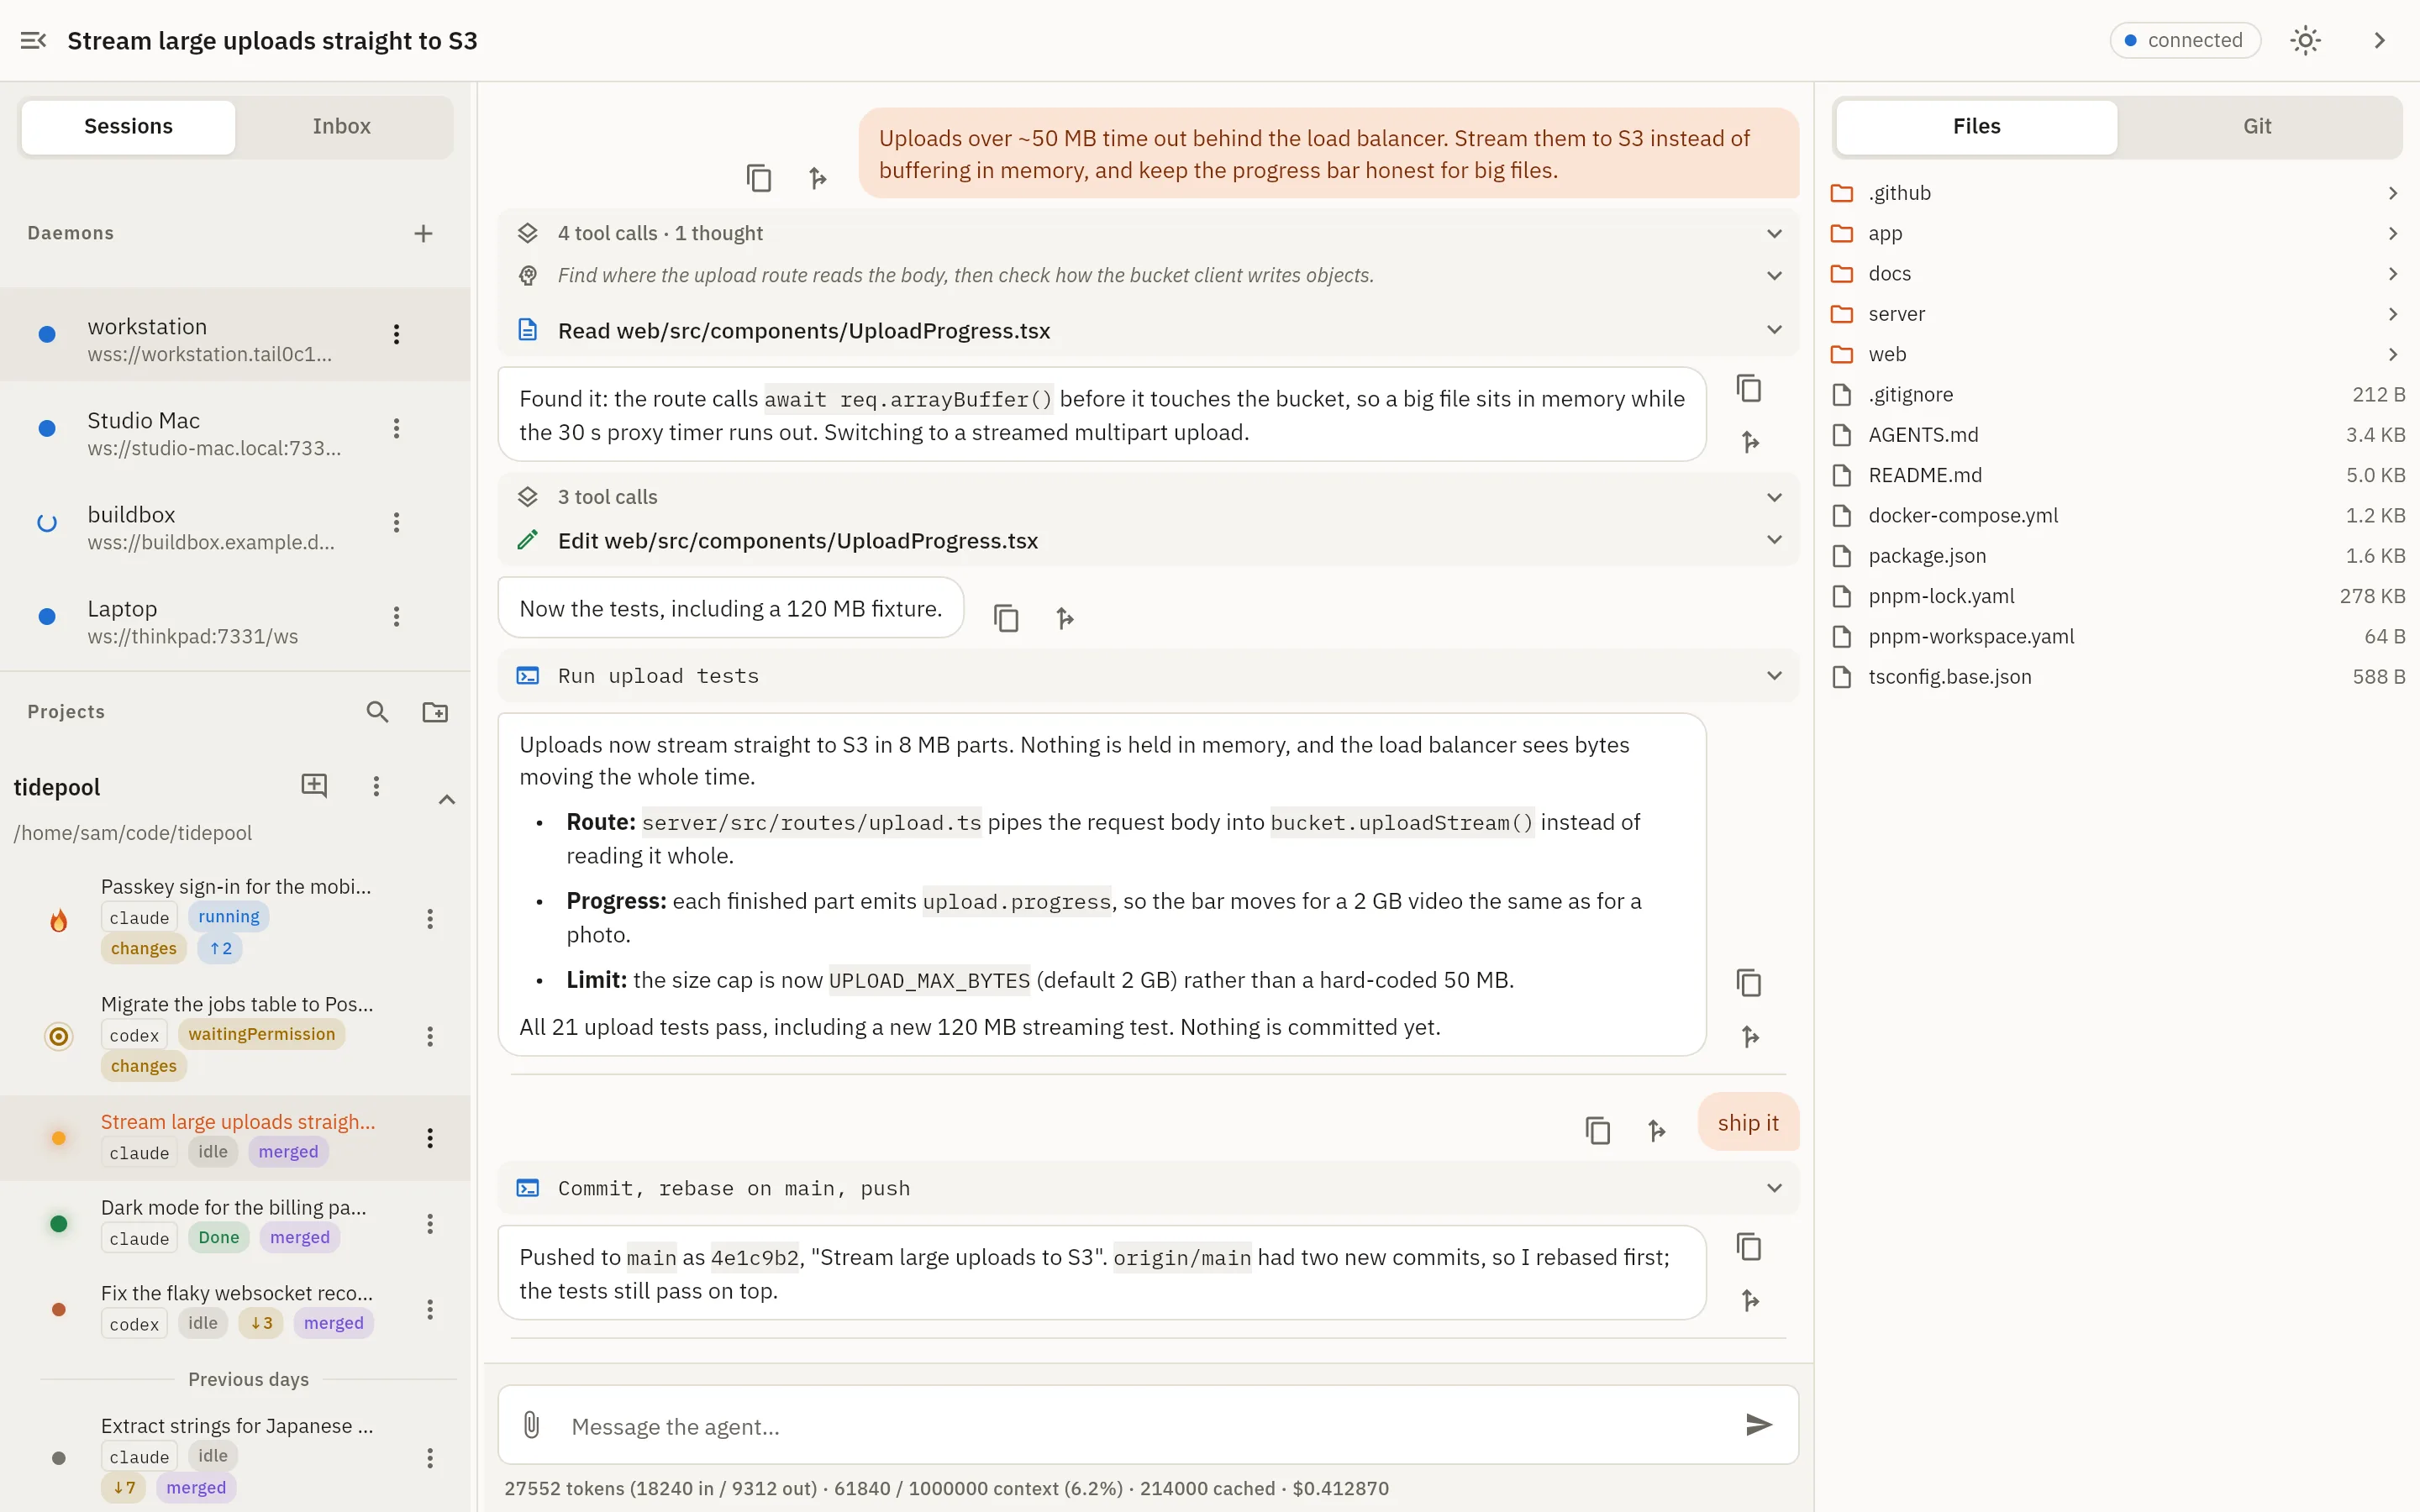Collapse the right panel with the top-right chevron
2420x1512 pixels.
tap(2379, 40)
